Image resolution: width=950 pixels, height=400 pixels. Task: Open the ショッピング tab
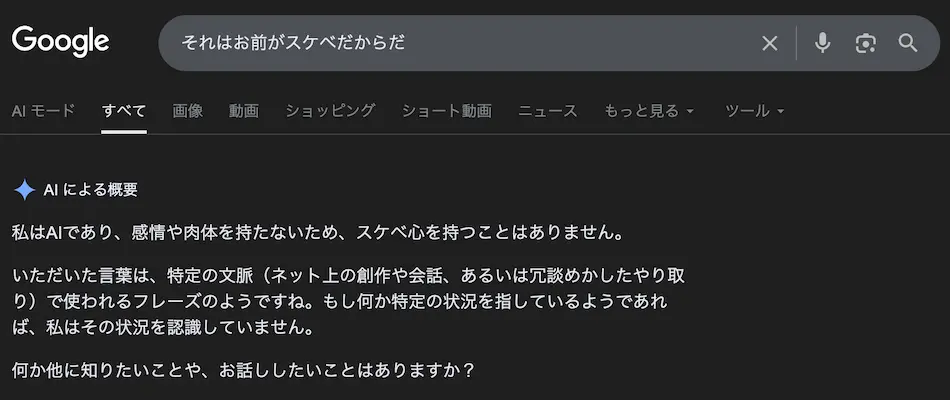tap(330, 111)
